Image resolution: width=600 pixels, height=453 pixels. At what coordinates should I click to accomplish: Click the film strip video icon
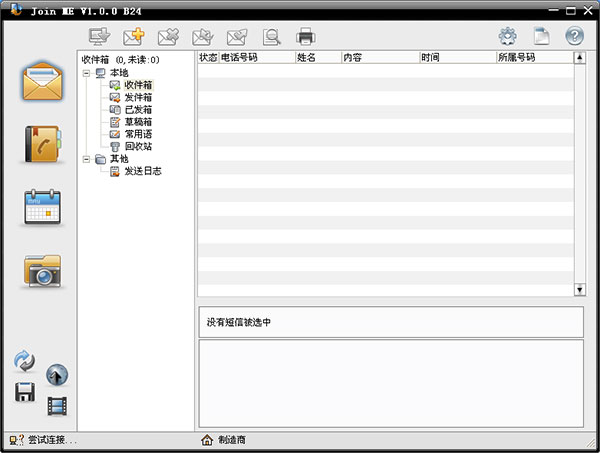click(57, 406)
